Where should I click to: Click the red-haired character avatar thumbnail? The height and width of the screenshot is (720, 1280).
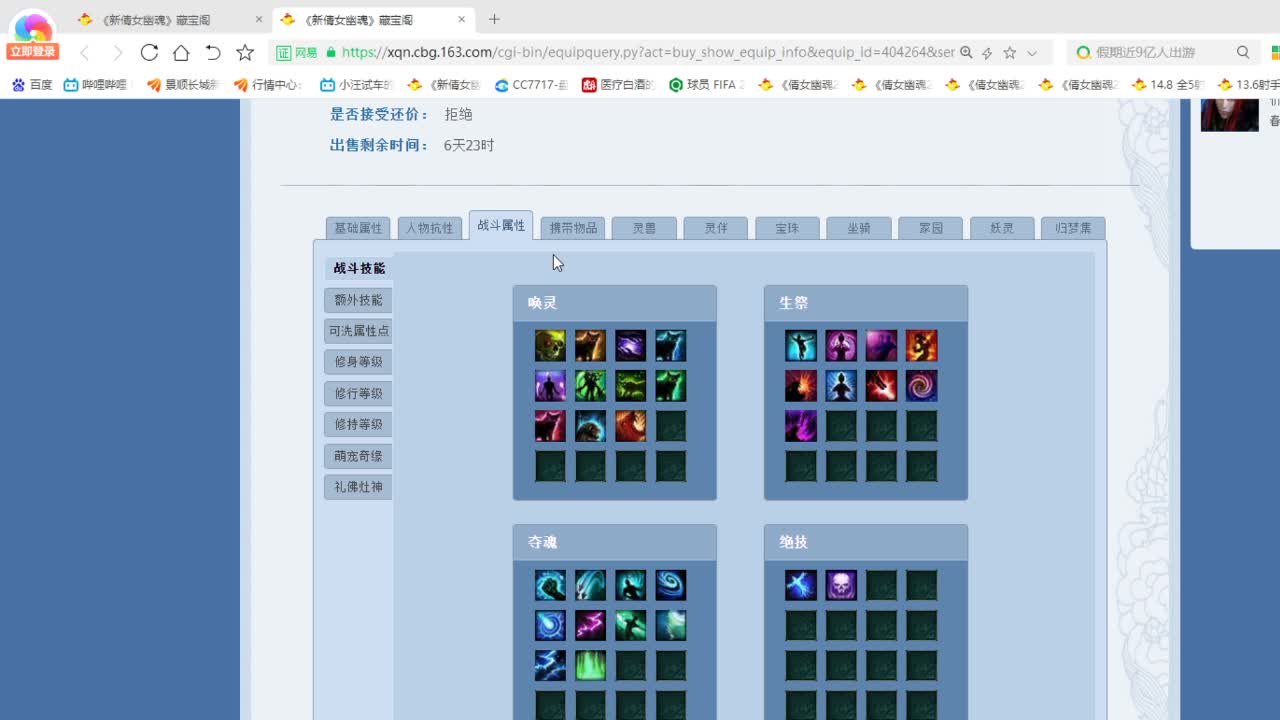(1229, 115)
